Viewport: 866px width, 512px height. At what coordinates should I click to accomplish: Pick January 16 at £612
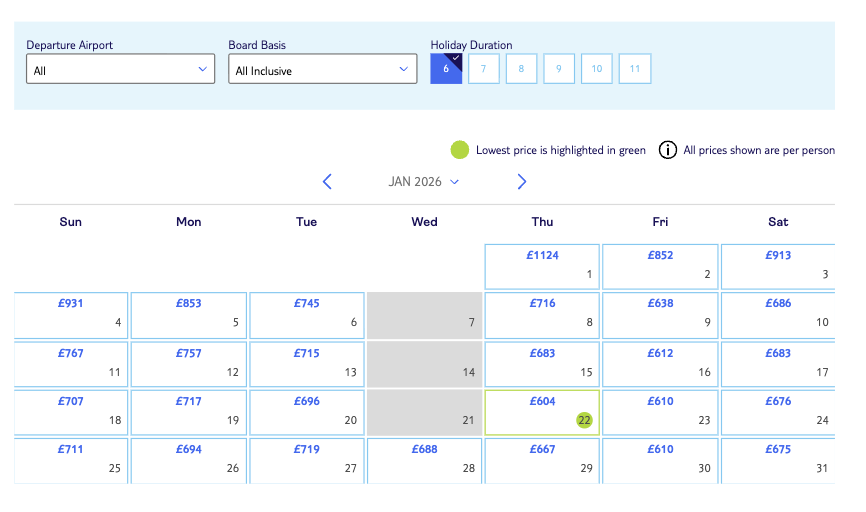(x=660, y=363)
